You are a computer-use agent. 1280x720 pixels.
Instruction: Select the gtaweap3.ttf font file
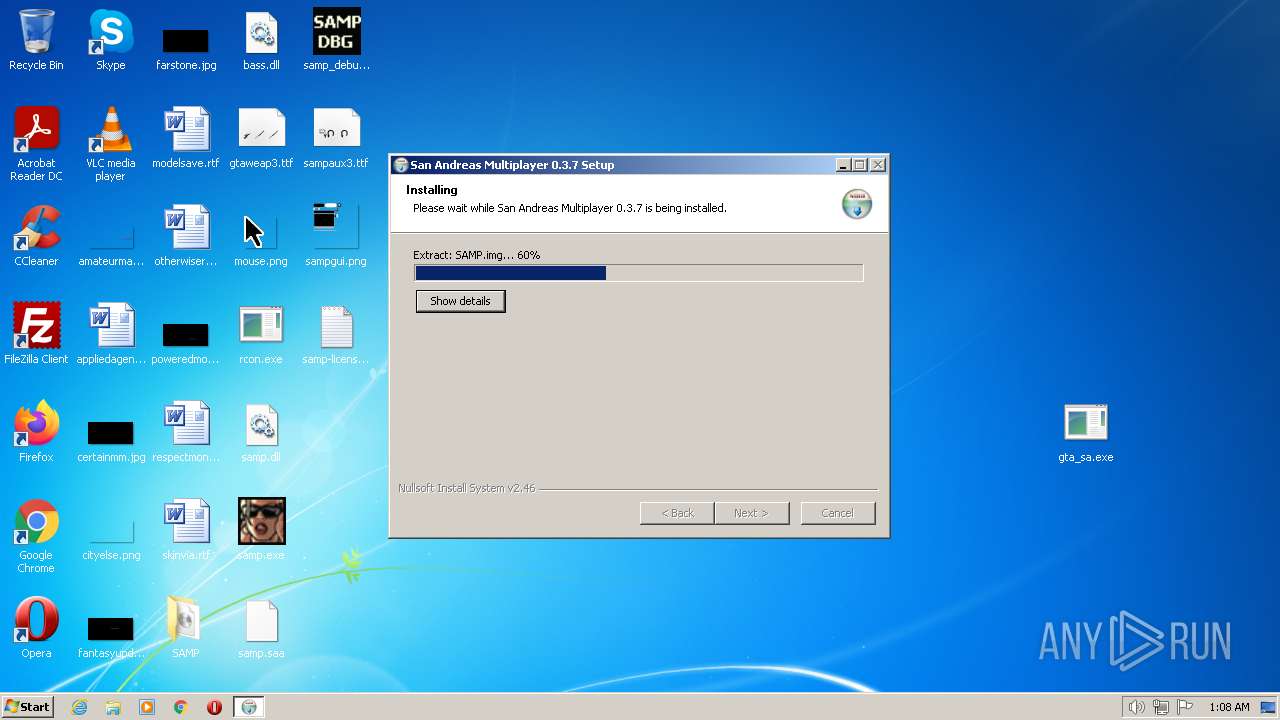point(261,138)
